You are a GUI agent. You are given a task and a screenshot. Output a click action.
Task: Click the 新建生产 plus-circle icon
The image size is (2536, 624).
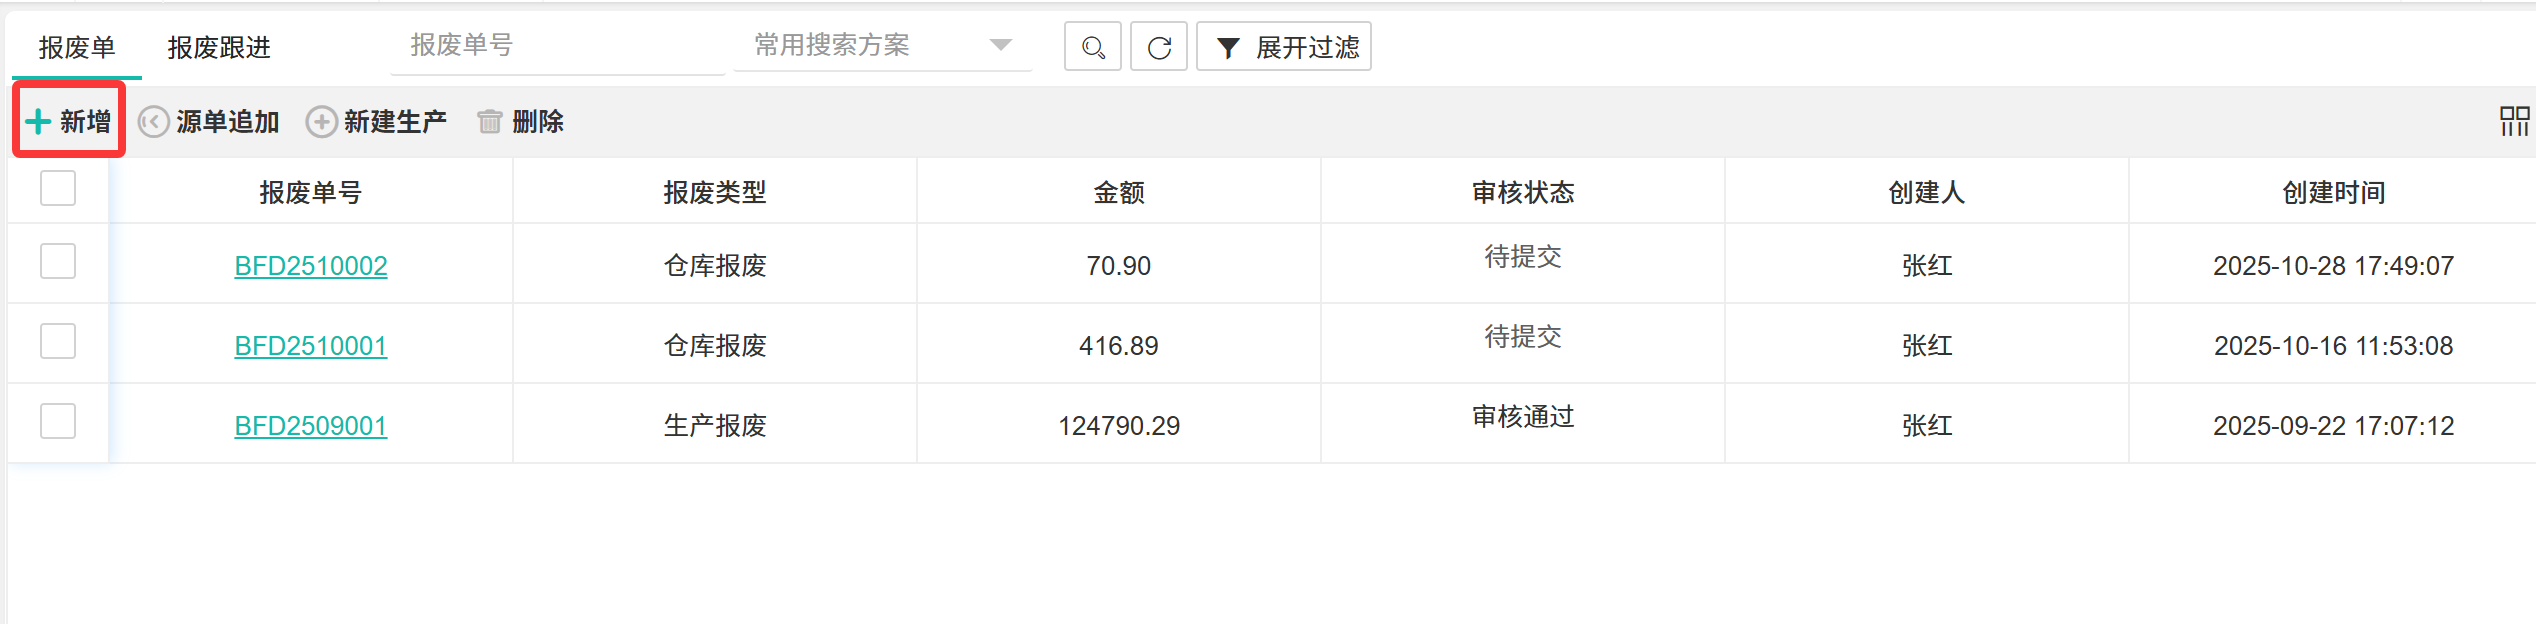tap(321, 122)
